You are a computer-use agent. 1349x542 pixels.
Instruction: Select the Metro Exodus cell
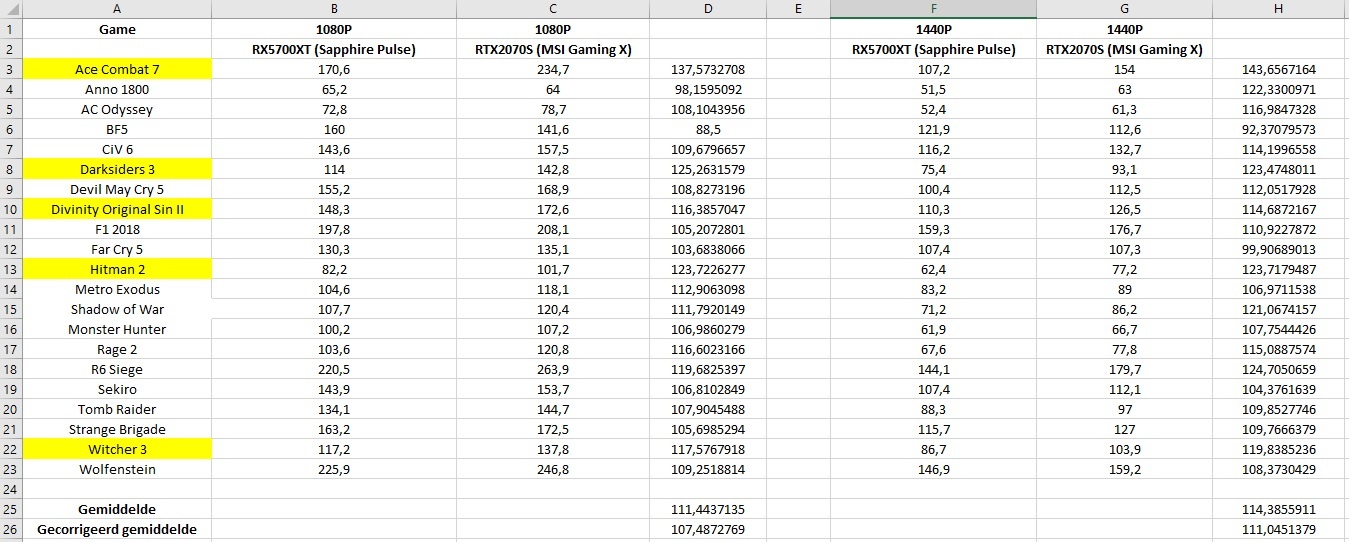(117, 289)
